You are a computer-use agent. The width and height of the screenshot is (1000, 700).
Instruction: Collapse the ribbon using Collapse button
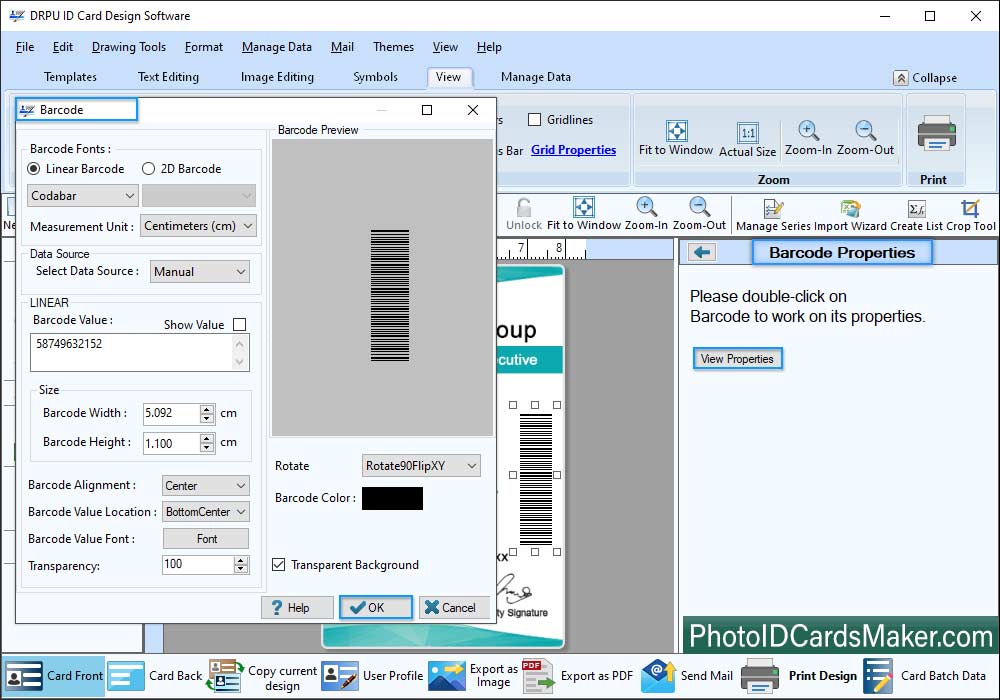tap(925, 78)
